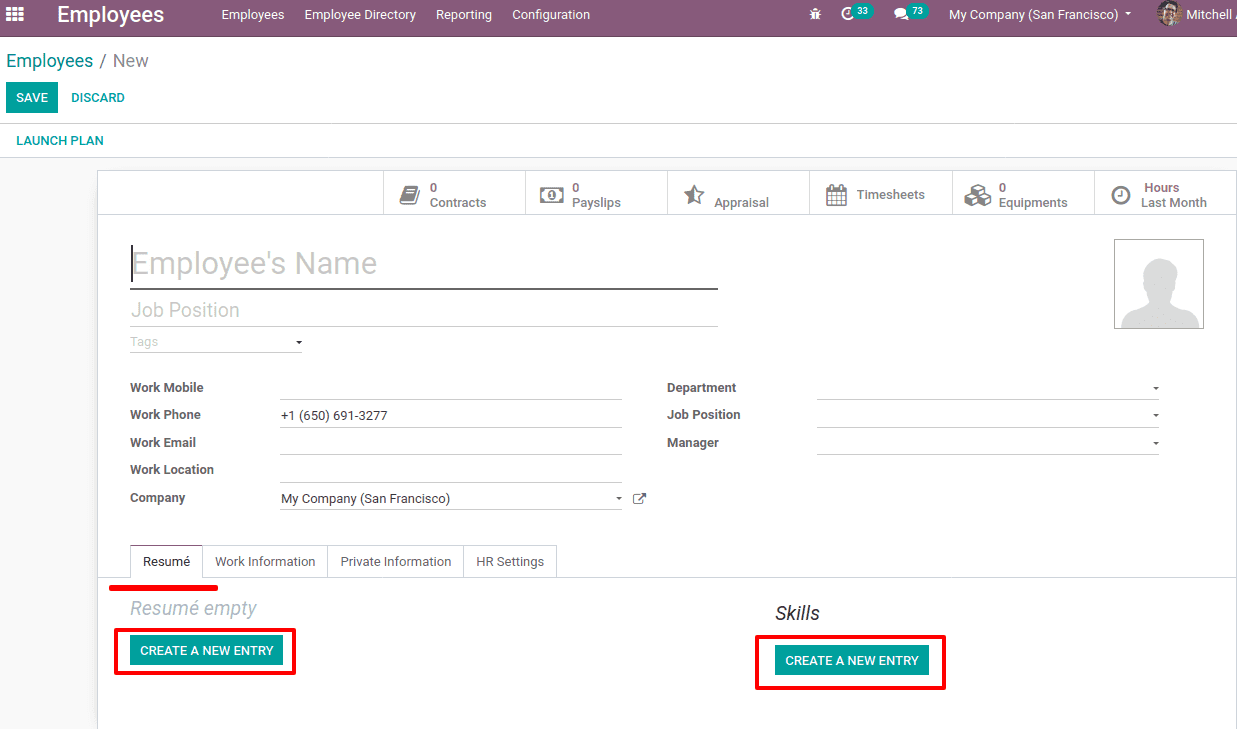Switch to the HR Settings tab
1237x729 pixels.
coord(510,561)
